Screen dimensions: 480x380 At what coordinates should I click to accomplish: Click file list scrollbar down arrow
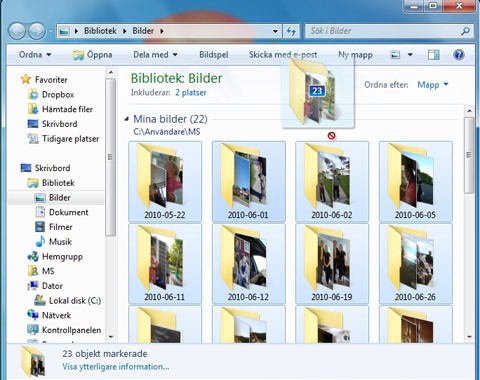[469, 337]
